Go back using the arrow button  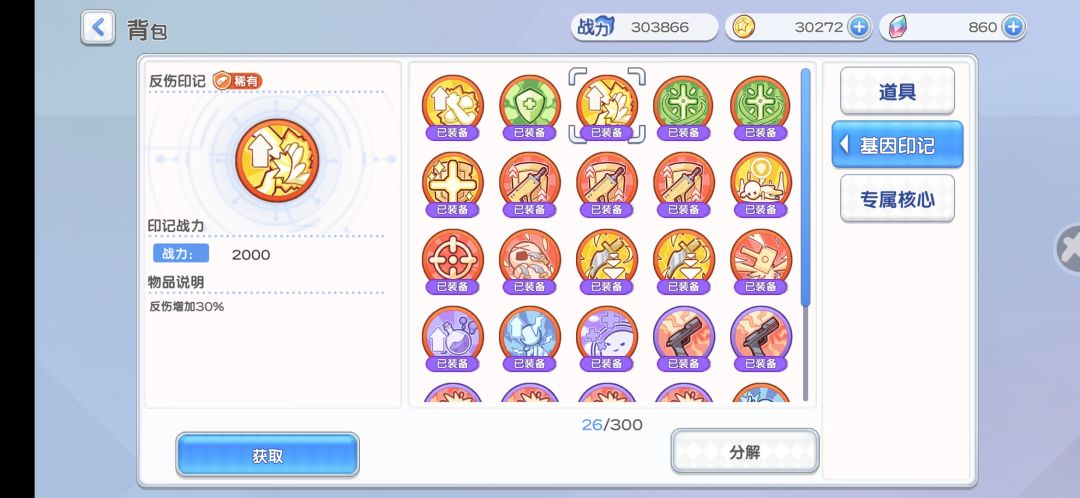pyautogui.click(x=98, y=28)
